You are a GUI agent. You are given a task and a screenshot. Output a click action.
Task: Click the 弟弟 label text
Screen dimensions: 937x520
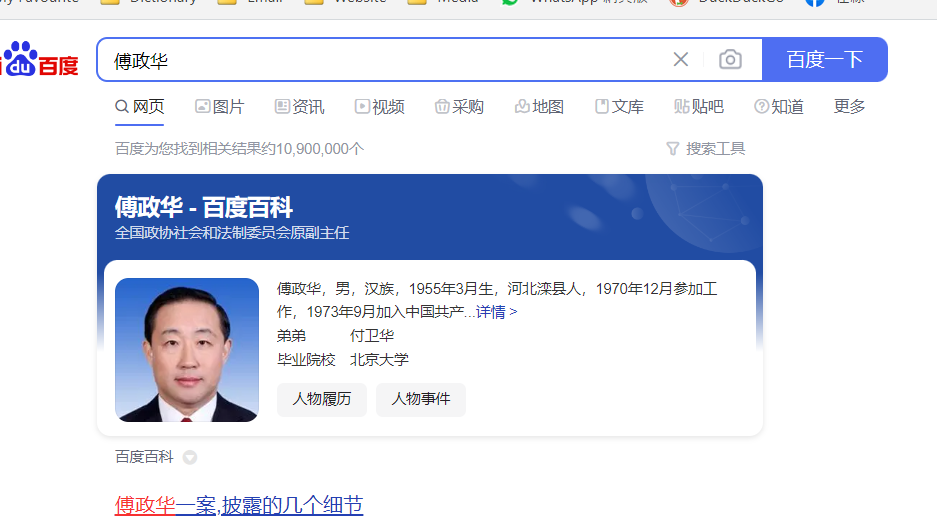(291, 335)
